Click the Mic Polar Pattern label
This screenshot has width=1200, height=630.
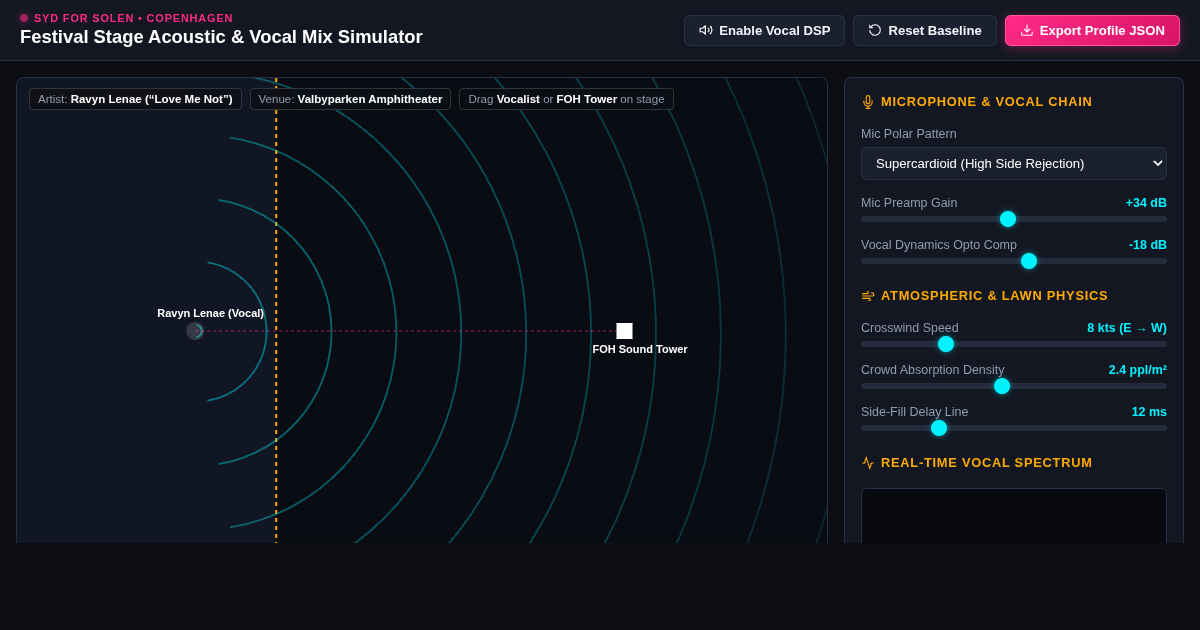point(909,134)
